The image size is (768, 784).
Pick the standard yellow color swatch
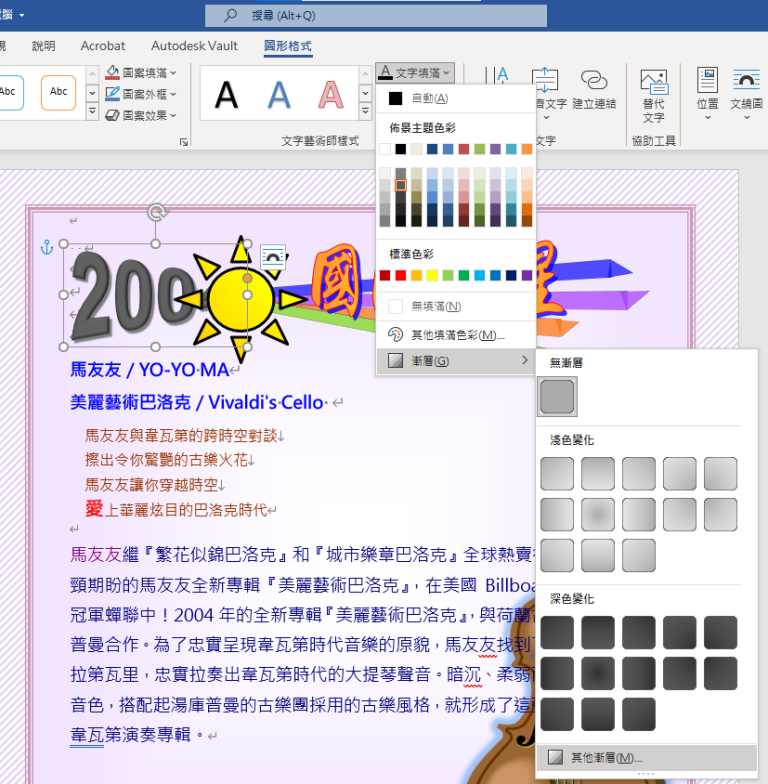click(432, 275)
